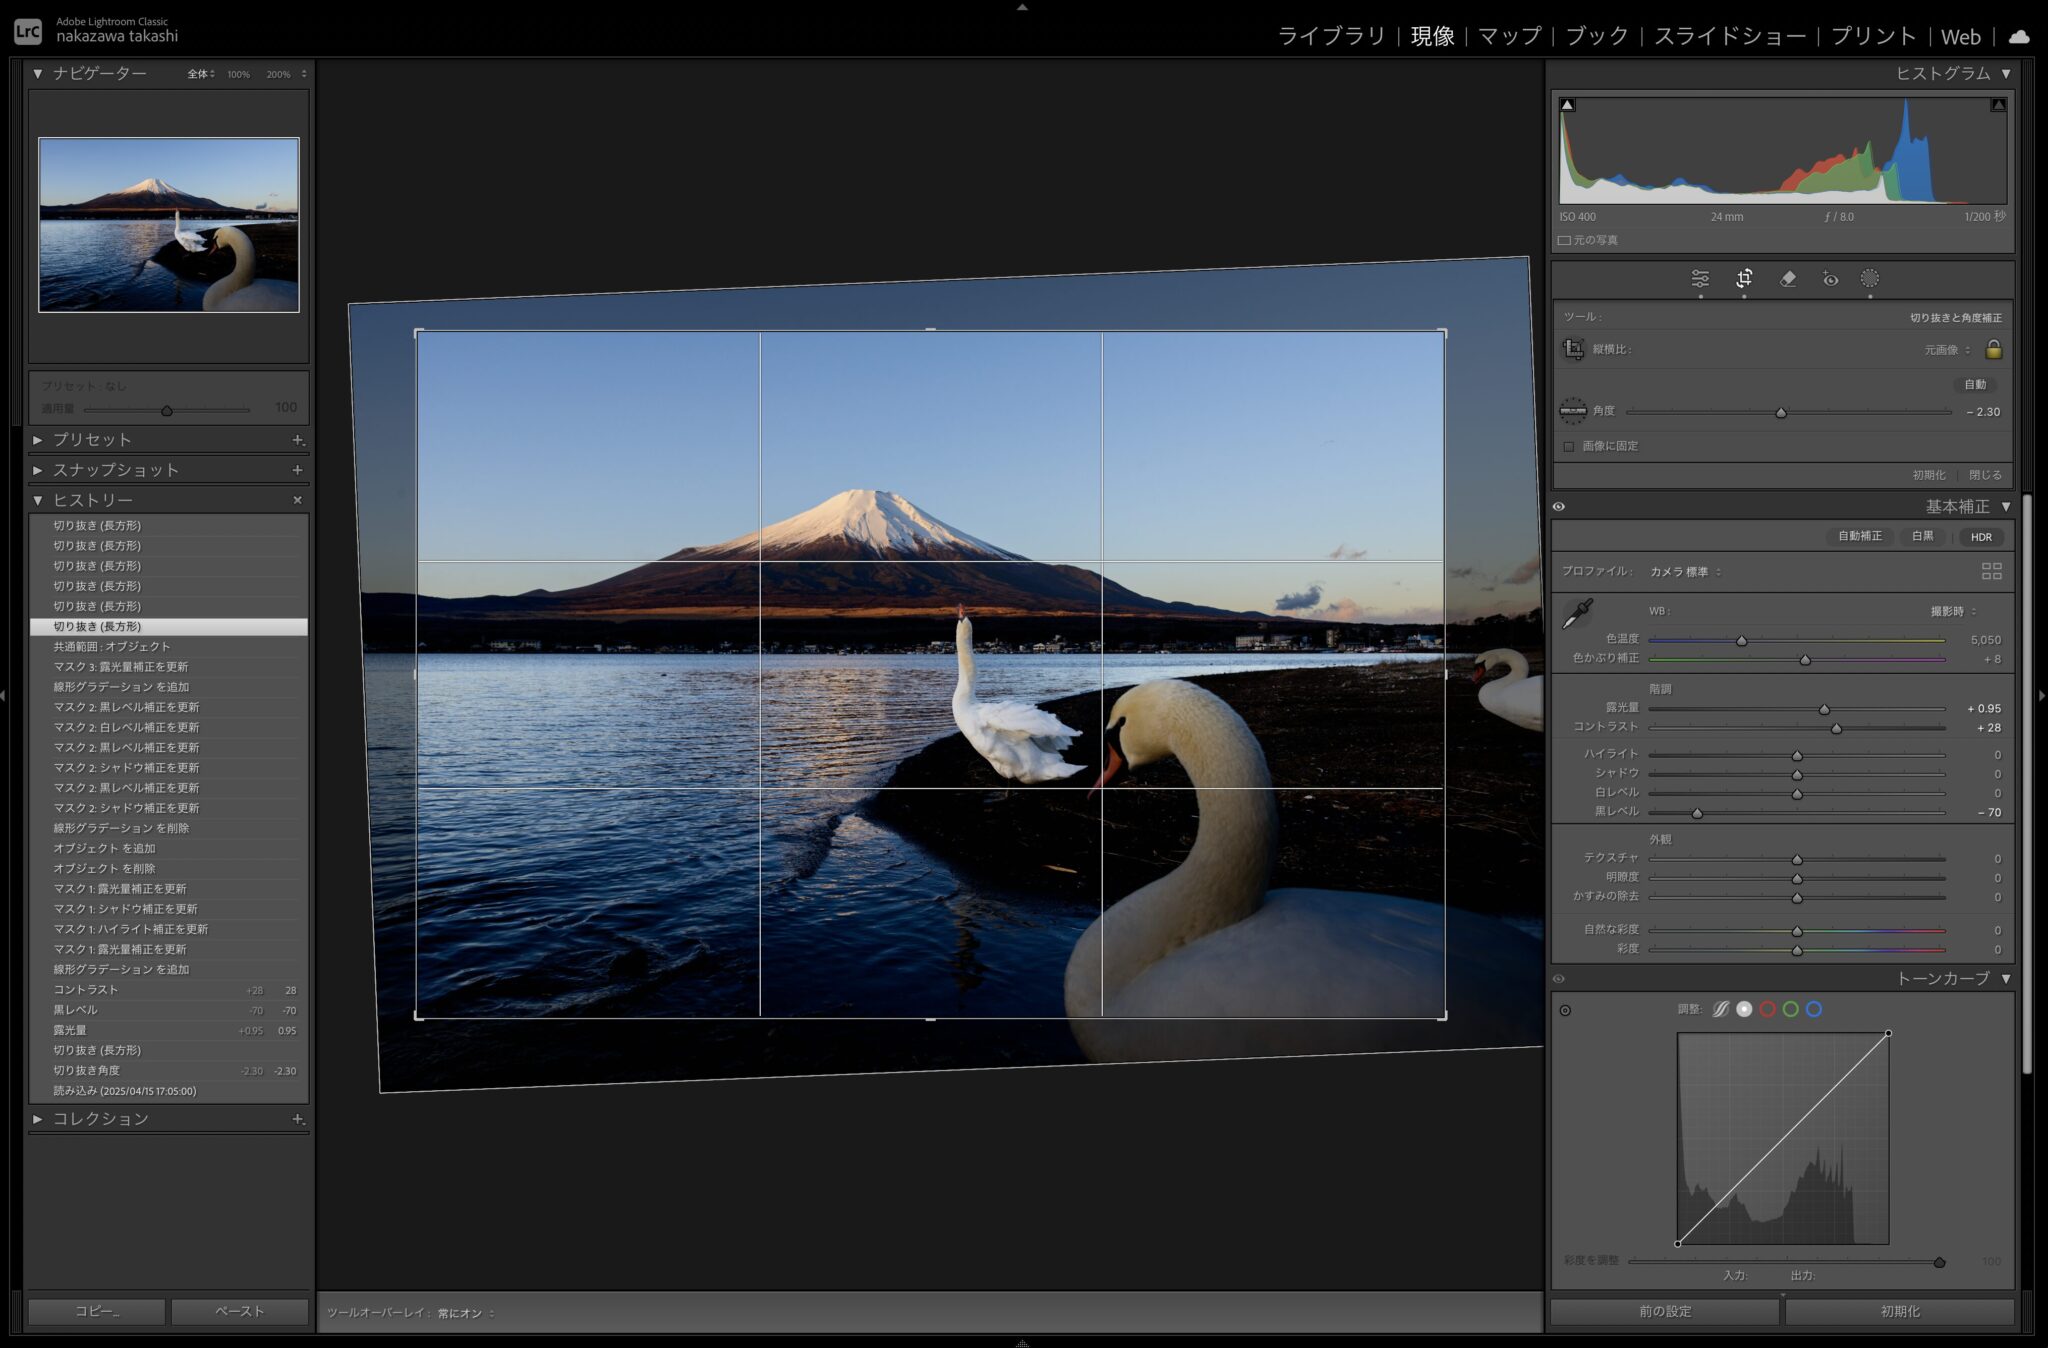Image resolution: width=2048 pixels, height=1348 pixels.
Task: Select the red channel tone curve circle
Action: point(1767,1009)
